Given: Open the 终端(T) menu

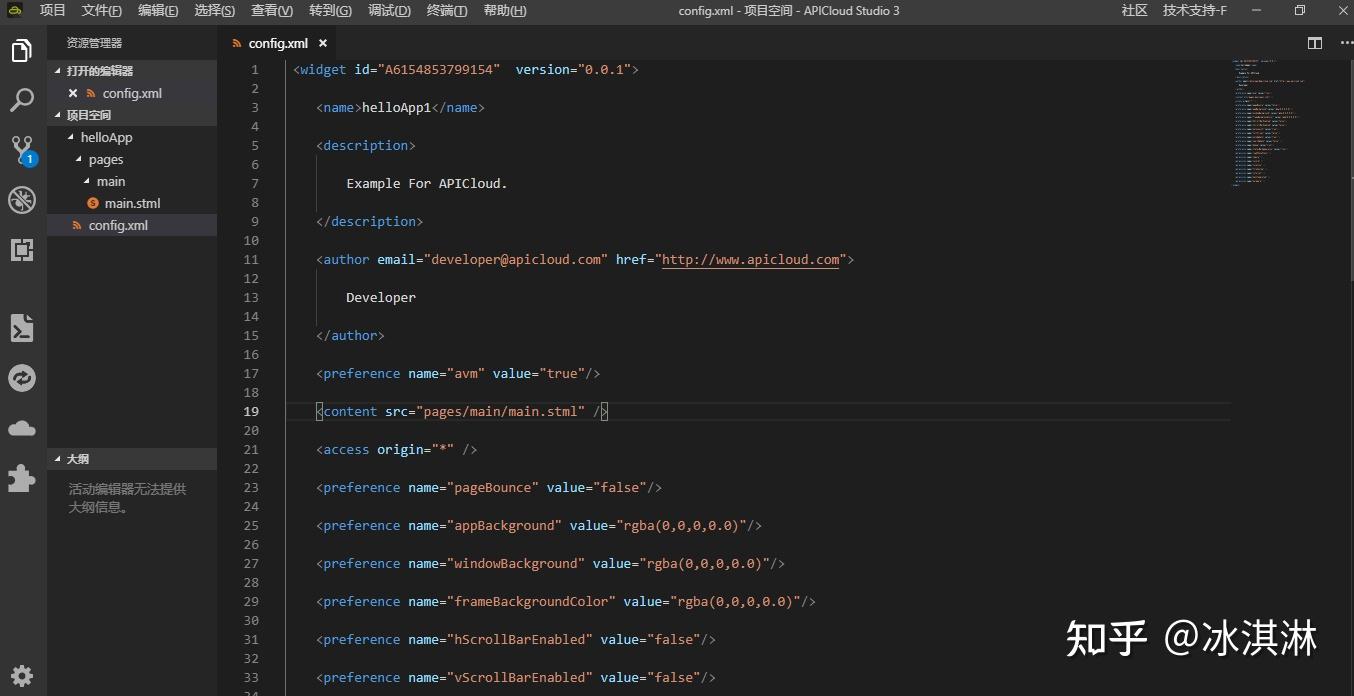Looking at the screenshot, I should 447,11.
